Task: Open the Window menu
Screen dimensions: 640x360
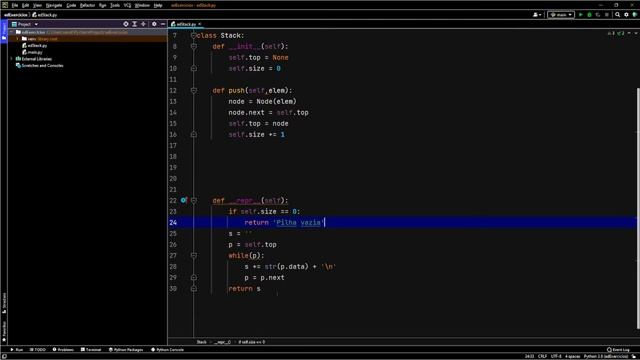Action: point(142,5)
